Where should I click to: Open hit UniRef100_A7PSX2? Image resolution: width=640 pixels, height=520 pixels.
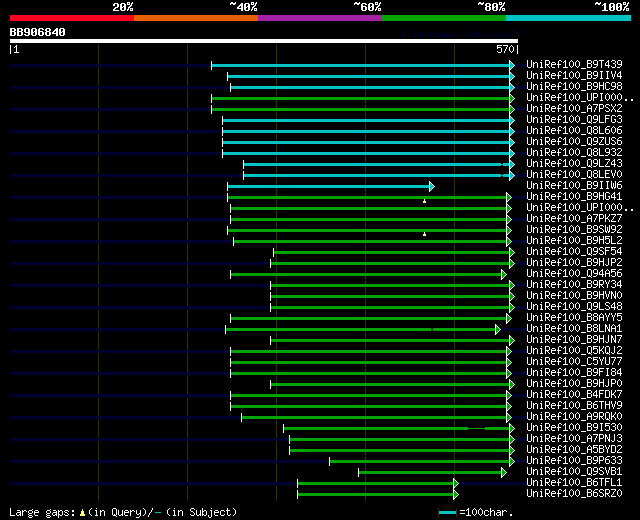pyautogui.click(x=574, y=109)
